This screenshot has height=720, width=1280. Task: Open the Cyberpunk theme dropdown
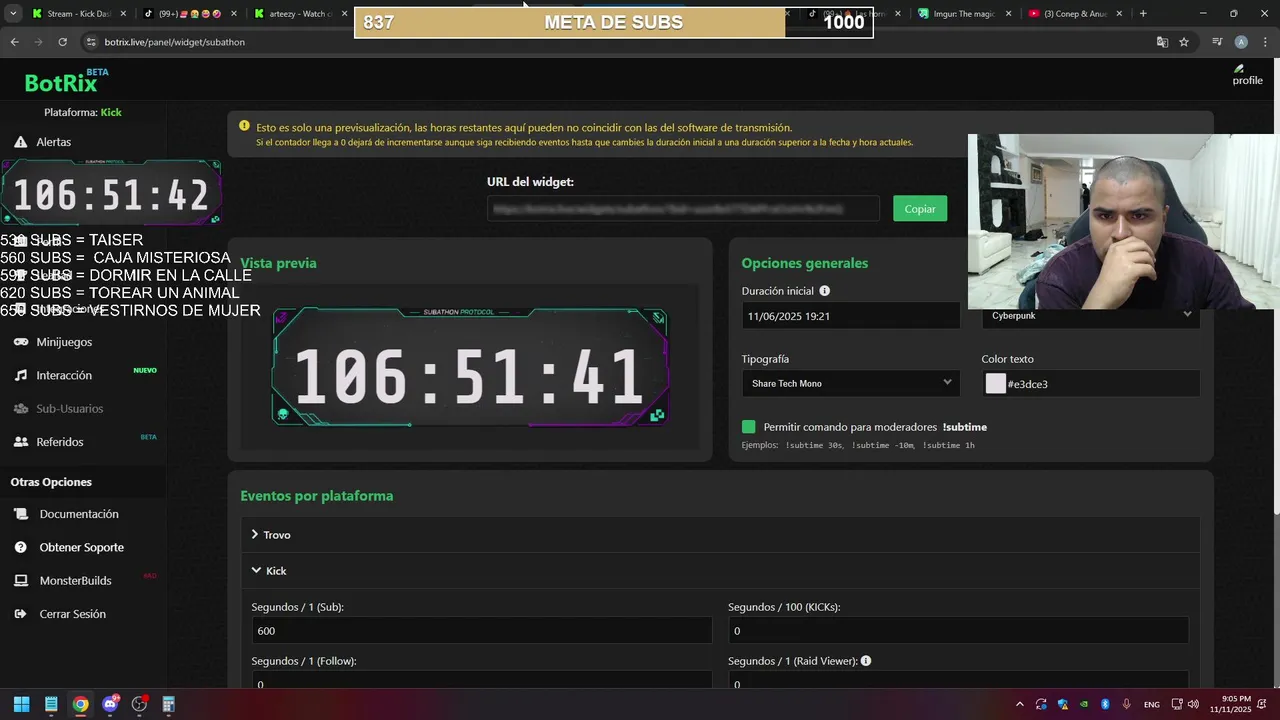pos(1091,316)
